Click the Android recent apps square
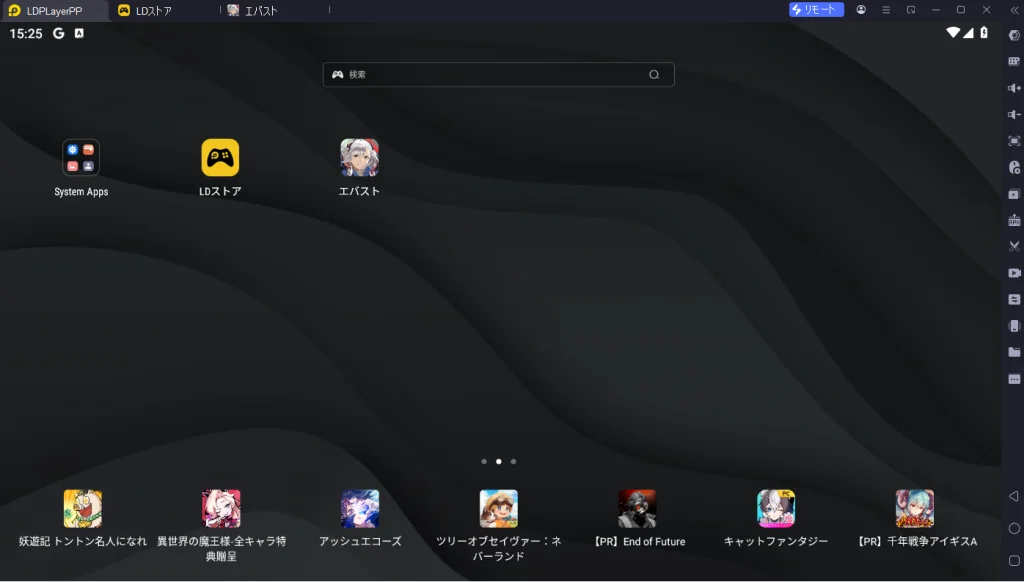The image size is (1024, 582). [x=1014, y=560]
